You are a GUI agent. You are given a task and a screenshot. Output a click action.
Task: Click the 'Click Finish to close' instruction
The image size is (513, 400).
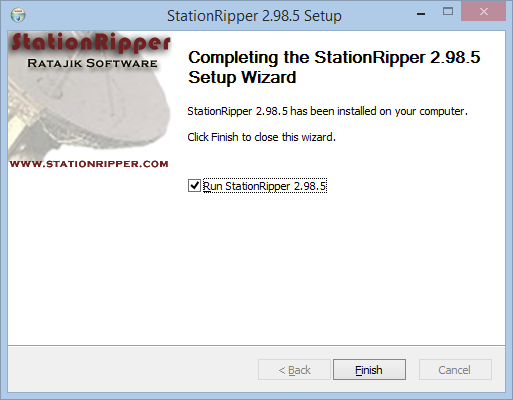261,137
